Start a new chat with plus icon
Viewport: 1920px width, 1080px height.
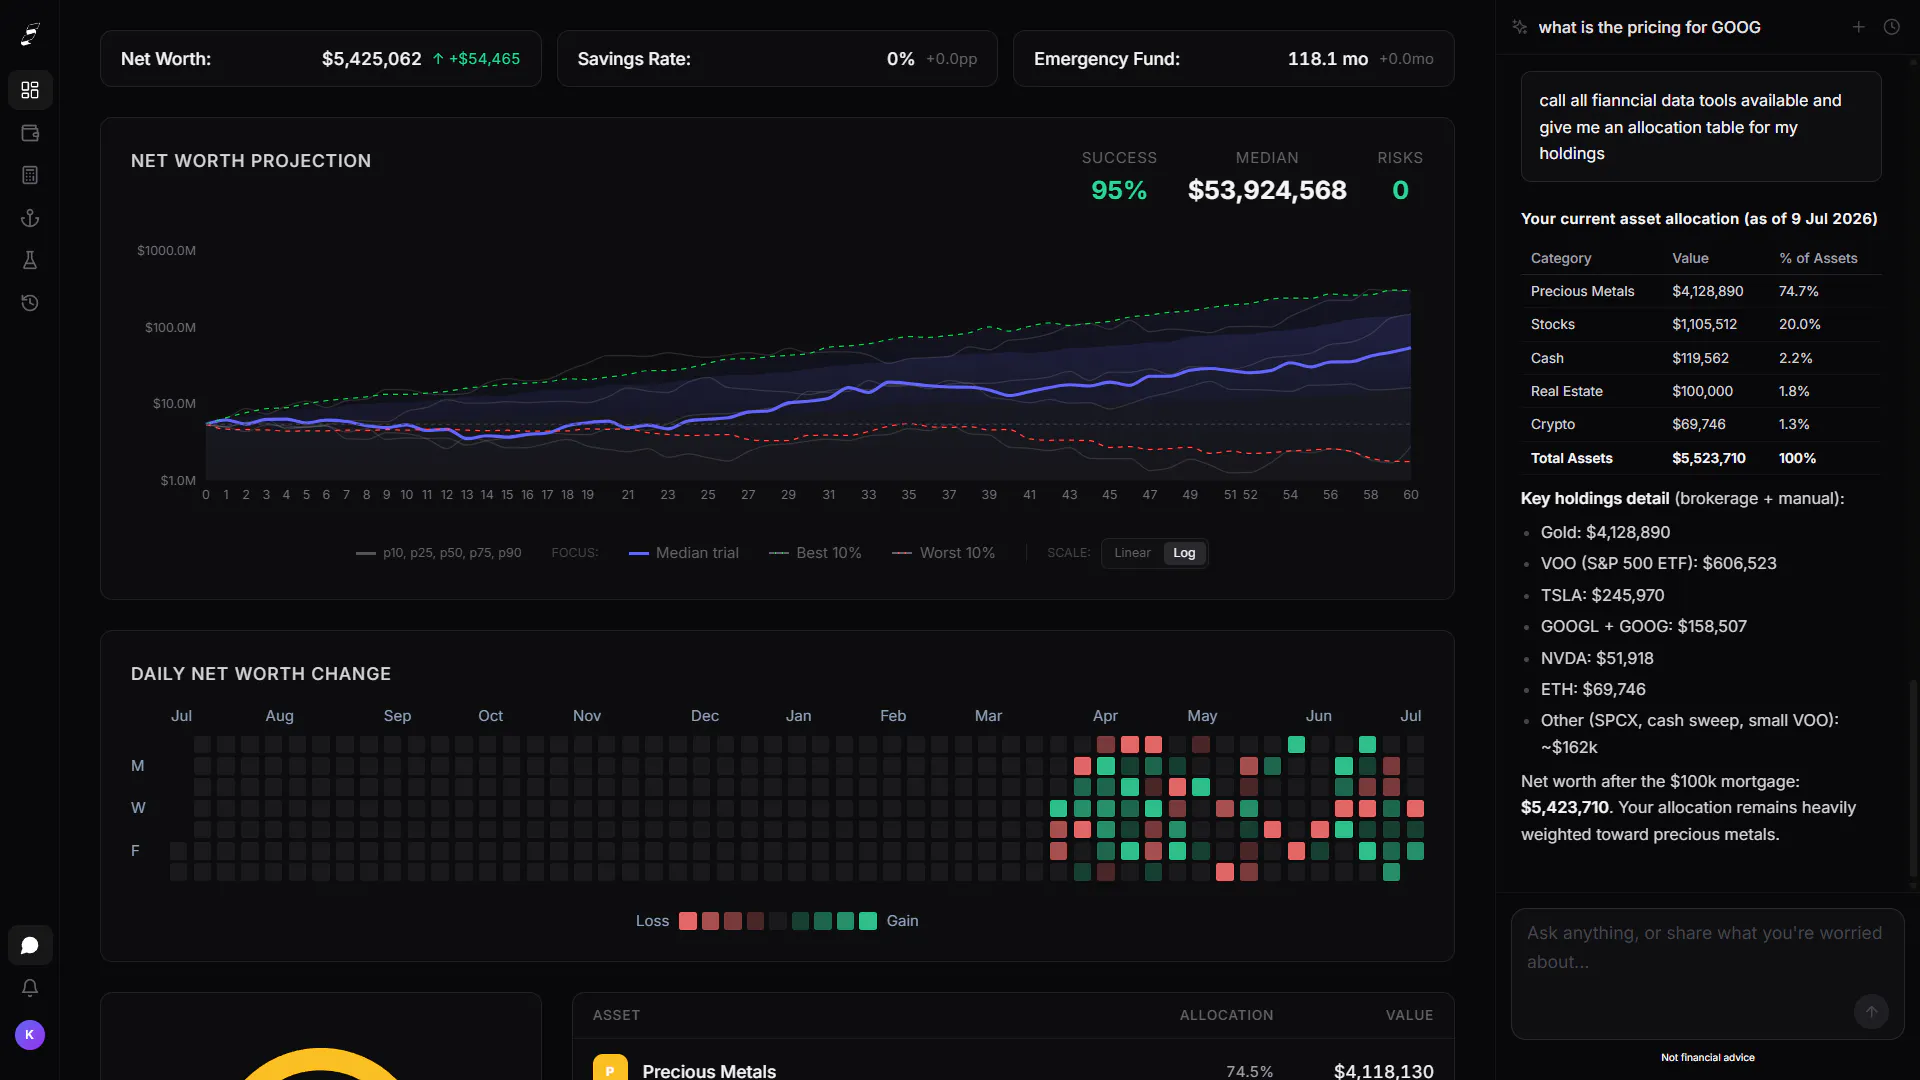point(1858,27)
